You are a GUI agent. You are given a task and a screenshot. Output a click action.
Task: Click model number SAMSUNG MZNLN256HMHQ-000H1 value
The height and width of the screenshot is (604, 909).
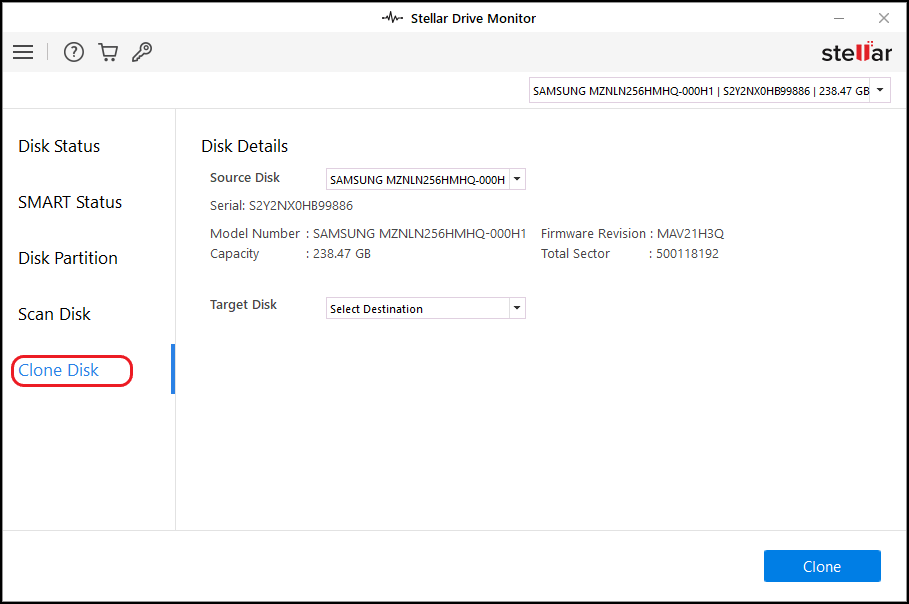coord(420,234)
